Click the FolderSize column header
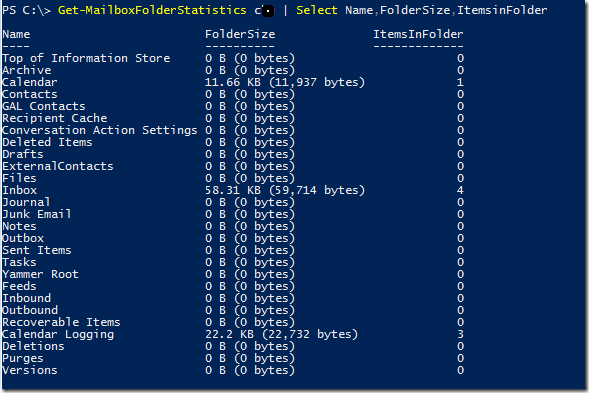This screenshot has width=589, height=393. coord(240,34)
